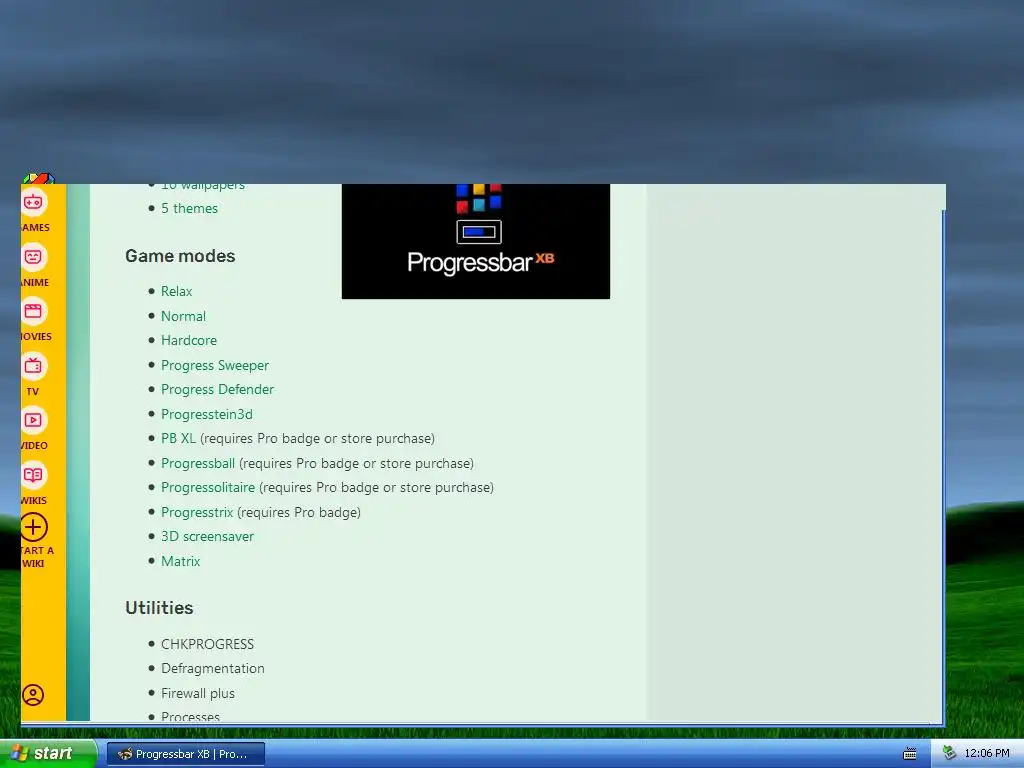1024x768 pixels.
Task: Open the Movies section icon in sidebar
Action: 33,311
